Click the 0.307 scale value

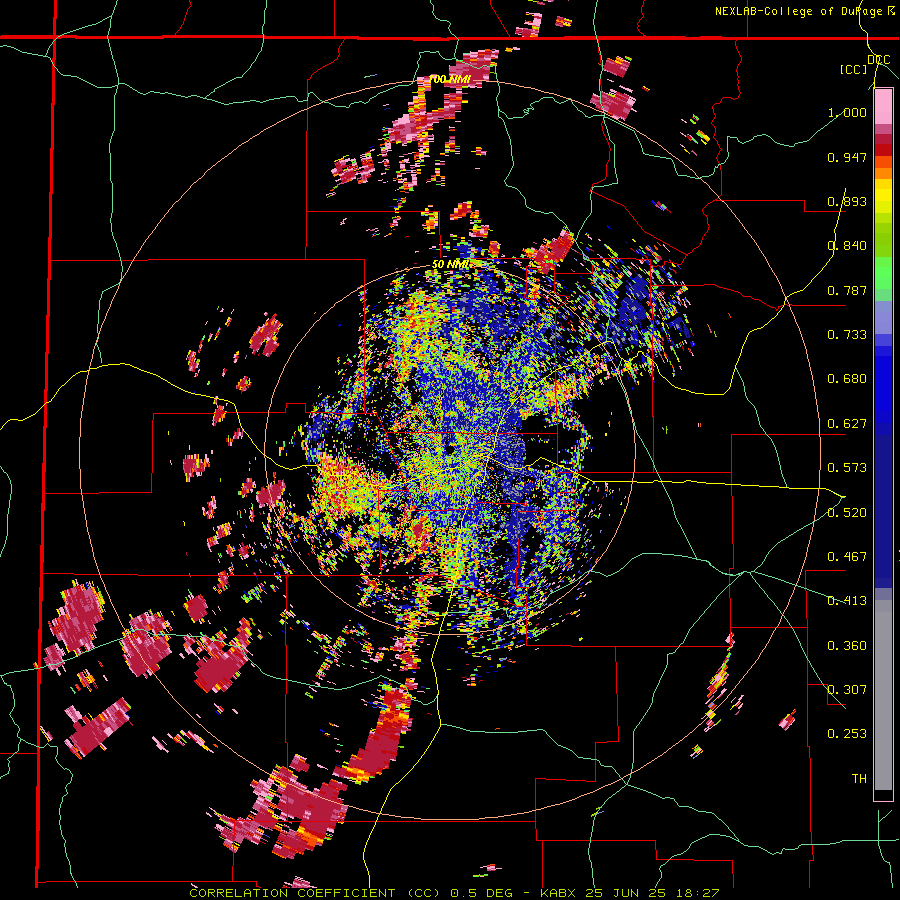pyautogui.click(x=847, y=689)
